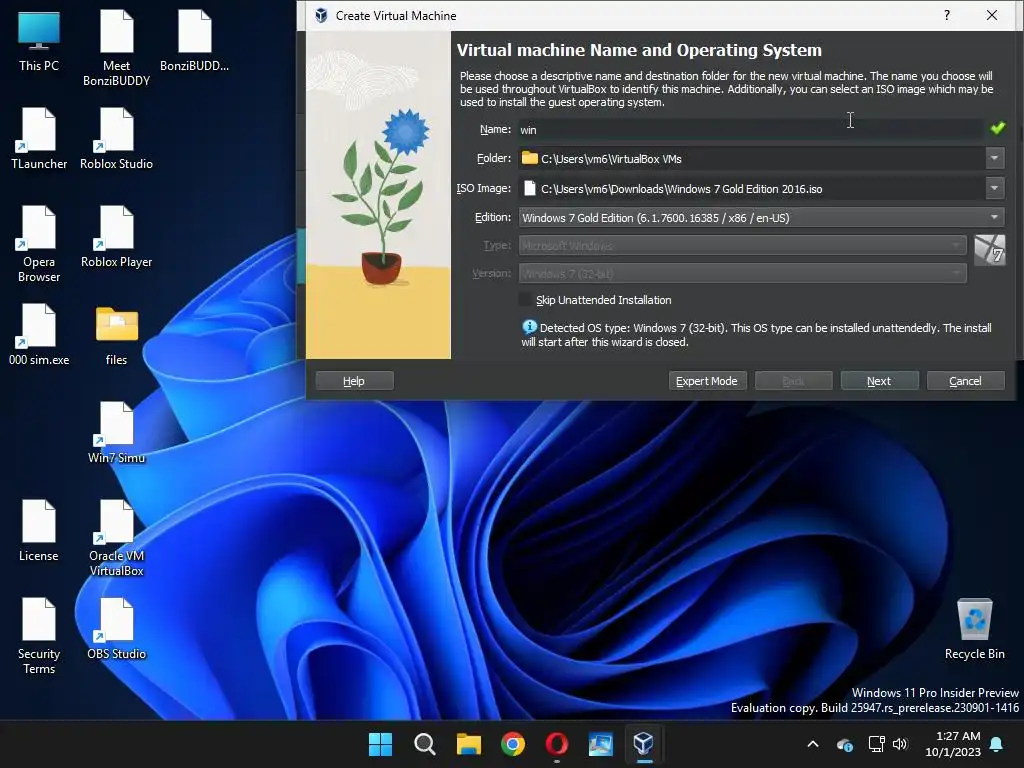Open the Edition dropdown list

761,217
